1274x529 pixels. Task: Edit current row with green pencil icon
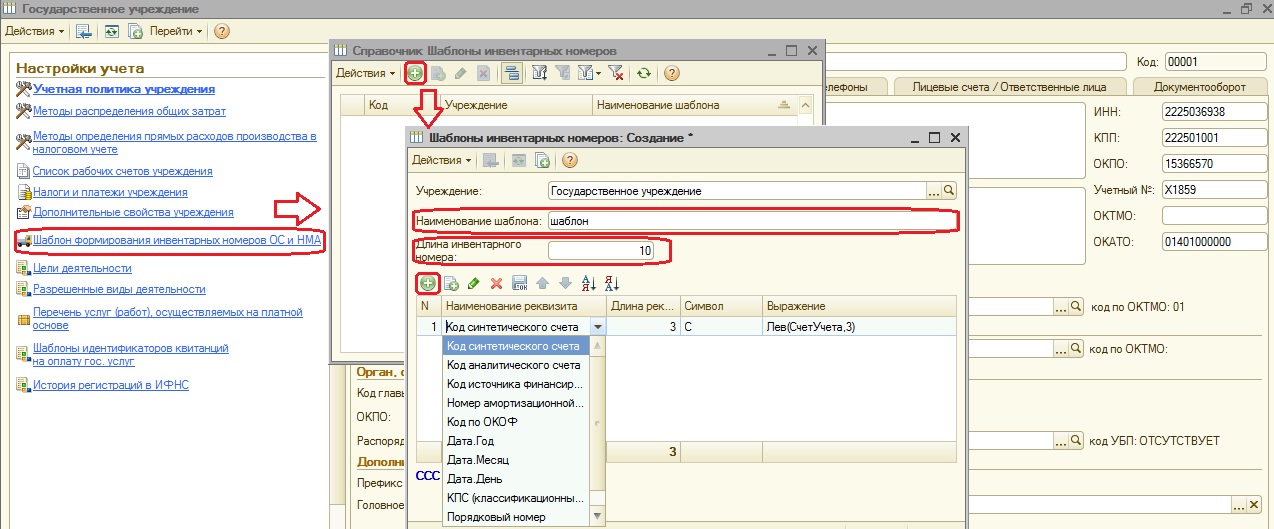tap(473, 284)
